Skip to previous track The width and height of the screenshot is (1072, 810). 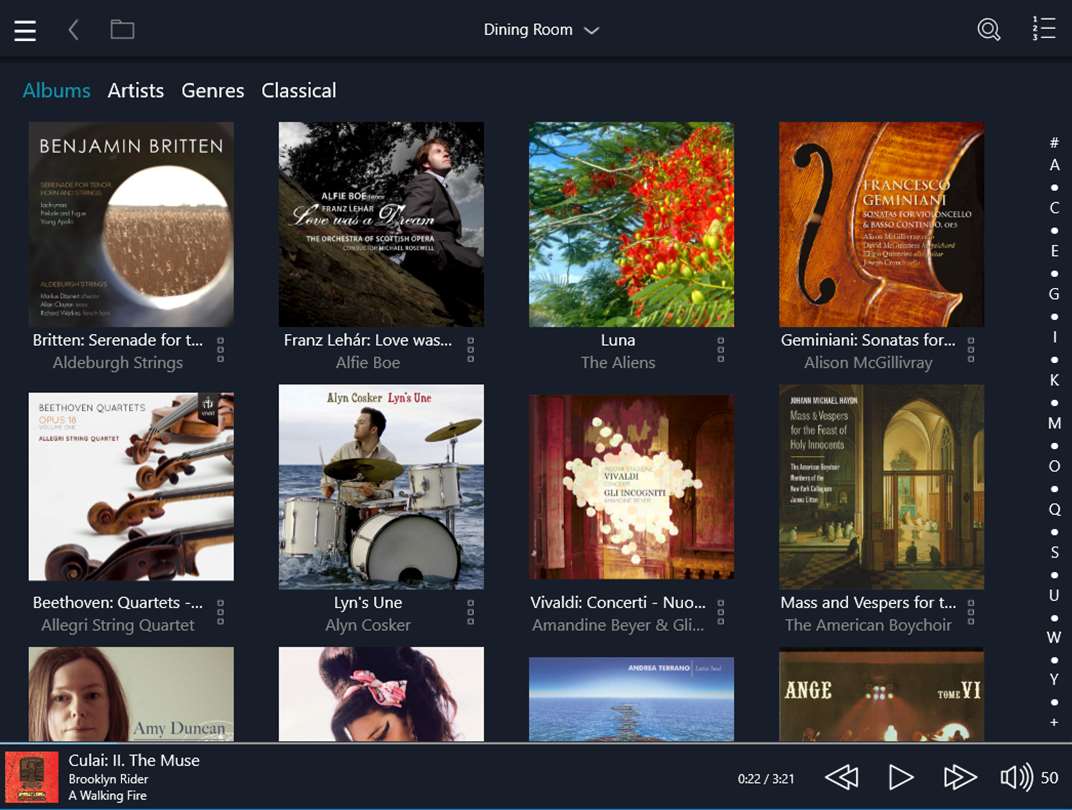click(x=842, y=777)
